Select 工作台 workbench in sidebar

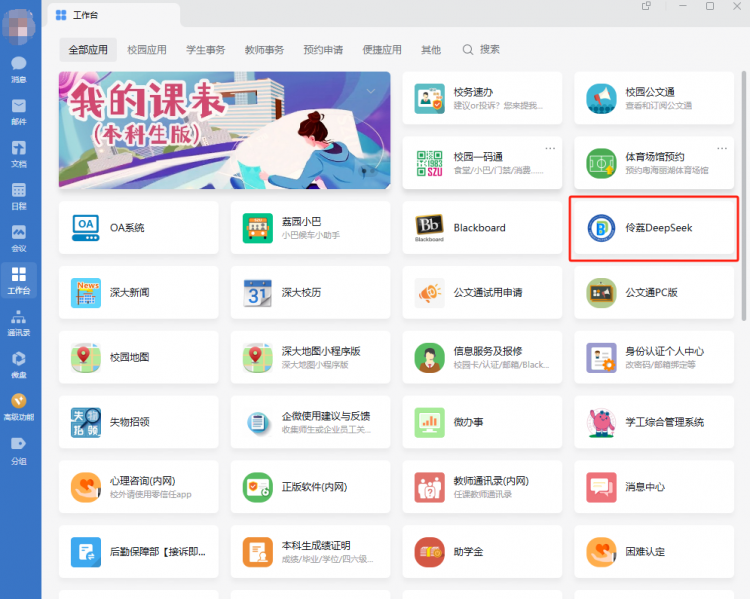[19, 280]
